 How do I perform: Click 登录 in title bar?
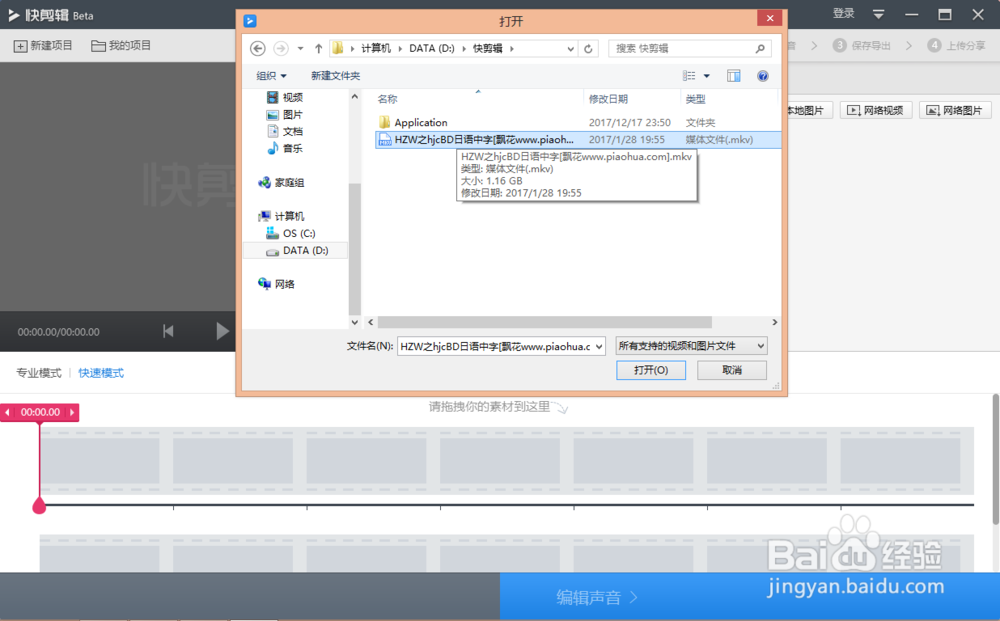pos(843,13)
